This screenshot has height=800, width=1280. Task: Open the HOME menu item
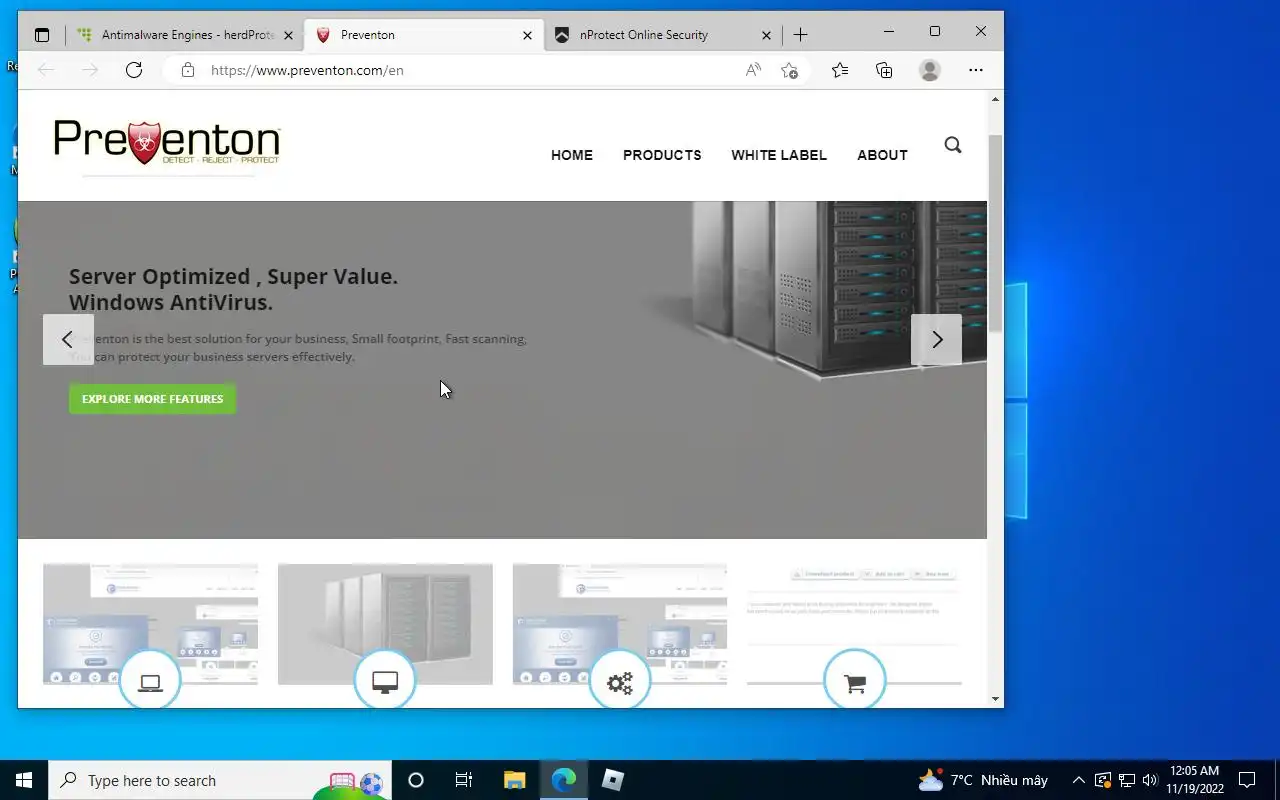point(572,155)
